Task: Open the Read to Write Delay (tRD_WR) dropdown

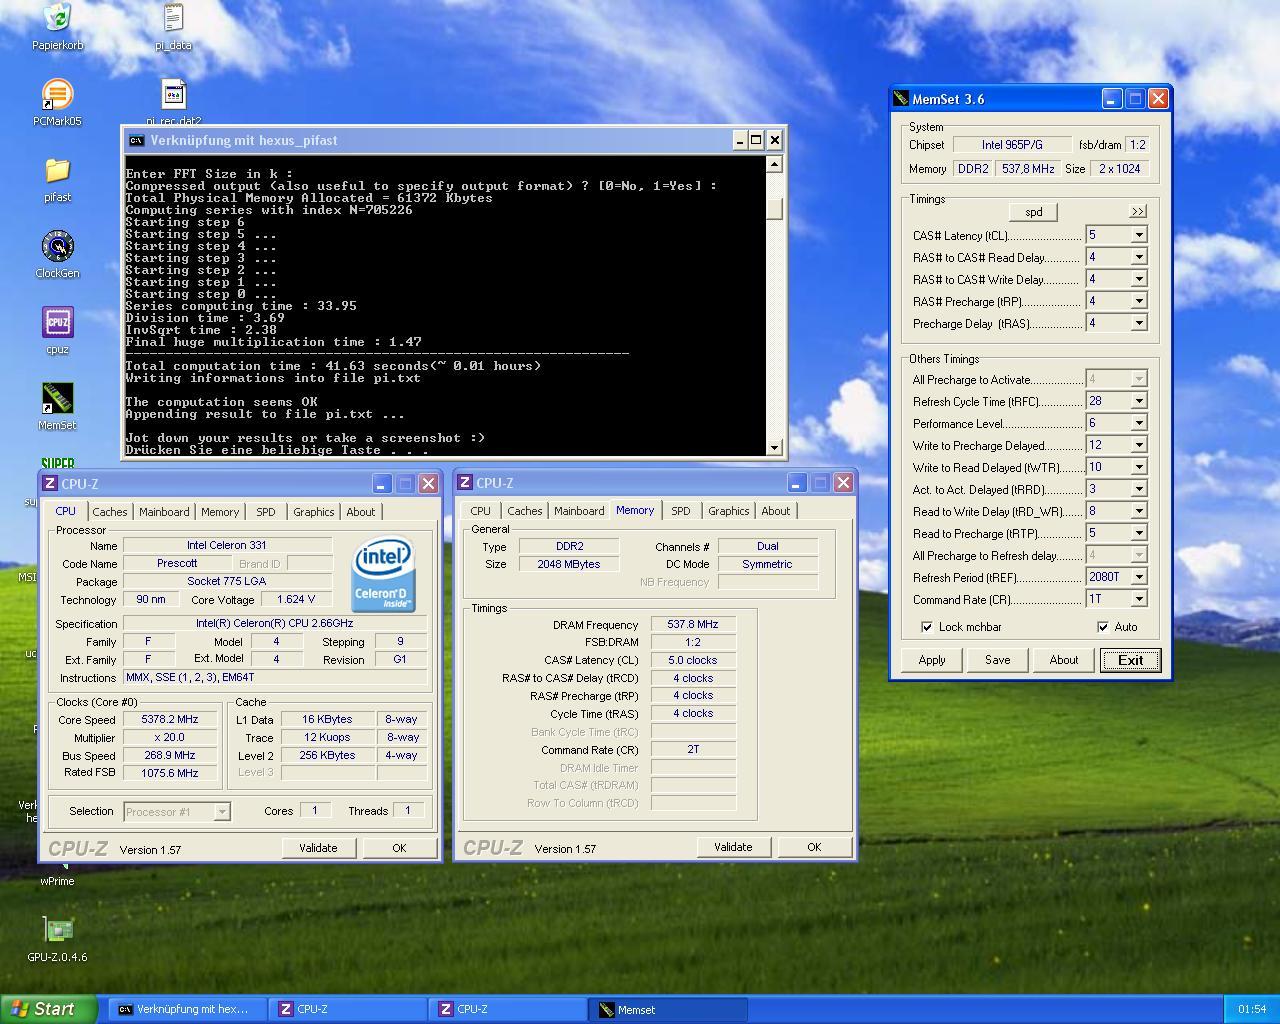Action: click(1138, 511)
